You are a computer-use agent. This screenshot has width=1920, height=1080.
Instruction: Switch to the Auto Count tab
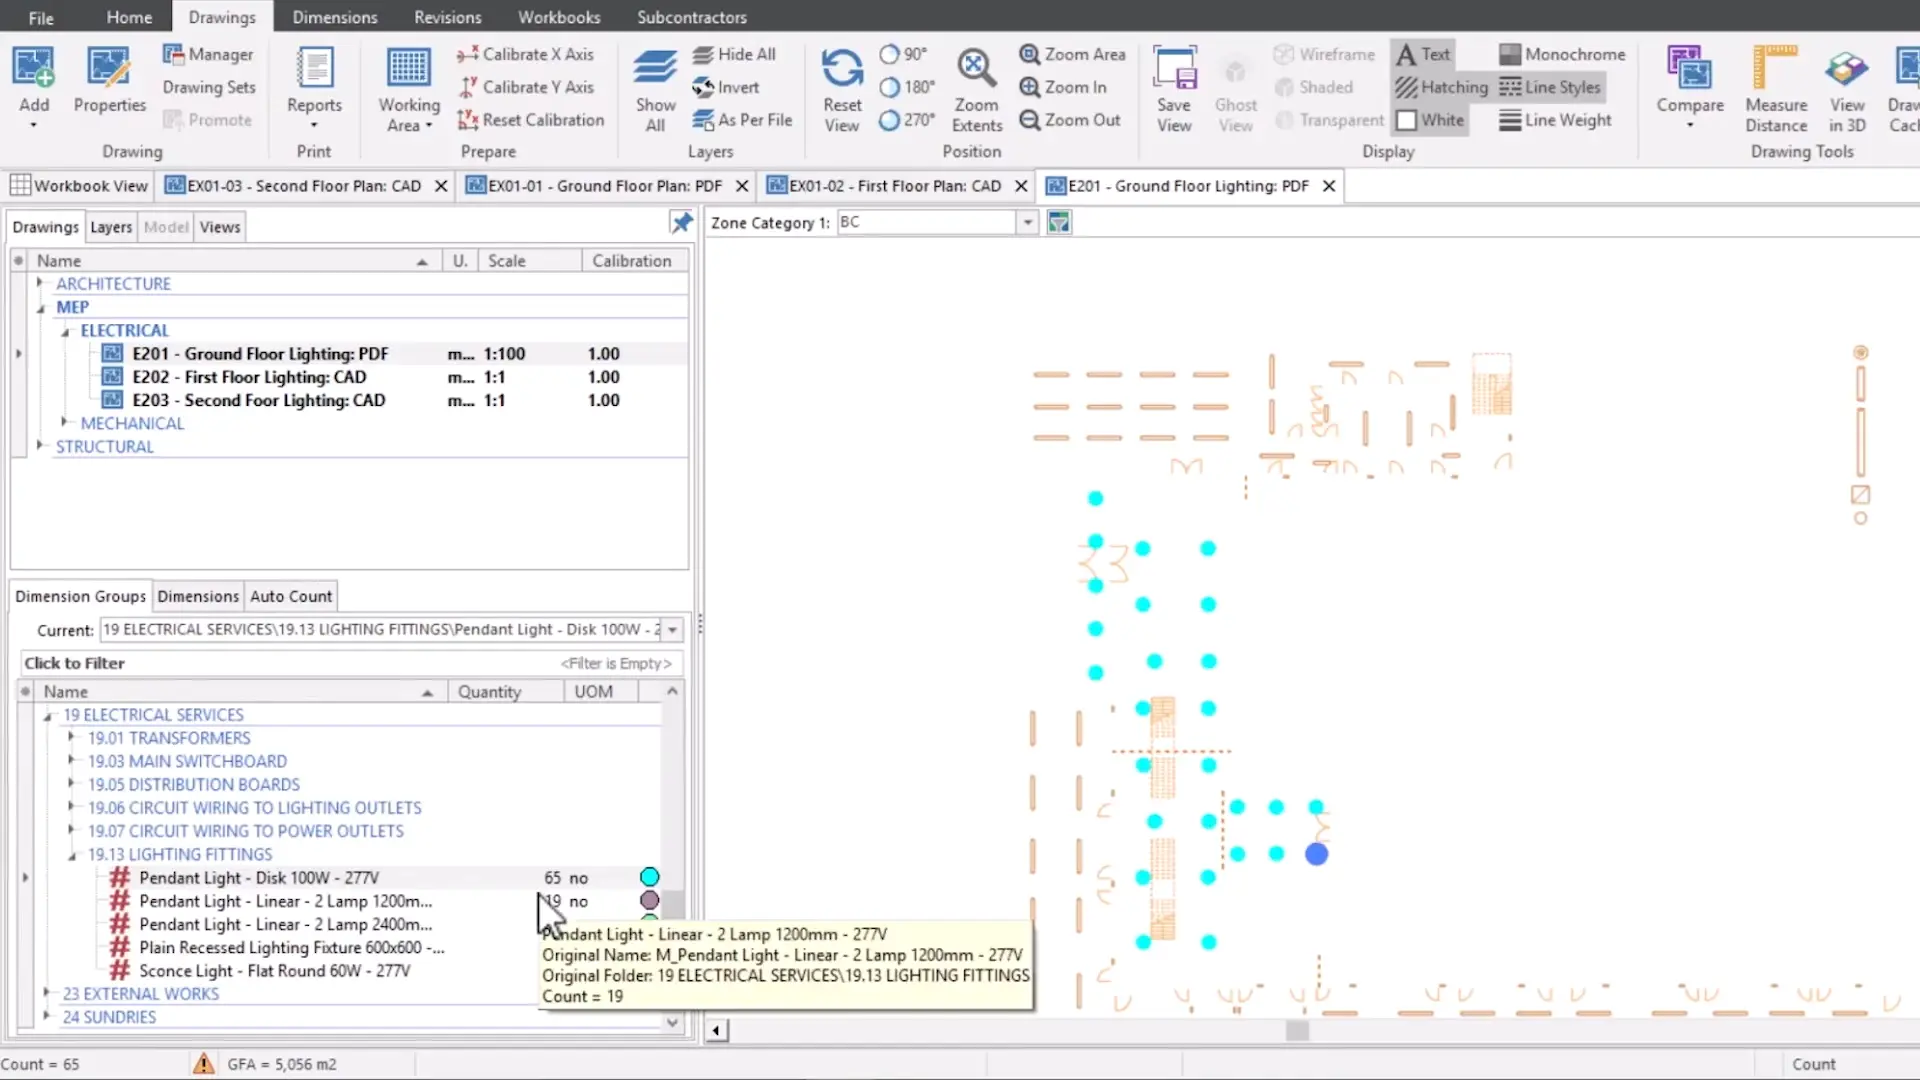pyautogui.click(x=290, y=596)
